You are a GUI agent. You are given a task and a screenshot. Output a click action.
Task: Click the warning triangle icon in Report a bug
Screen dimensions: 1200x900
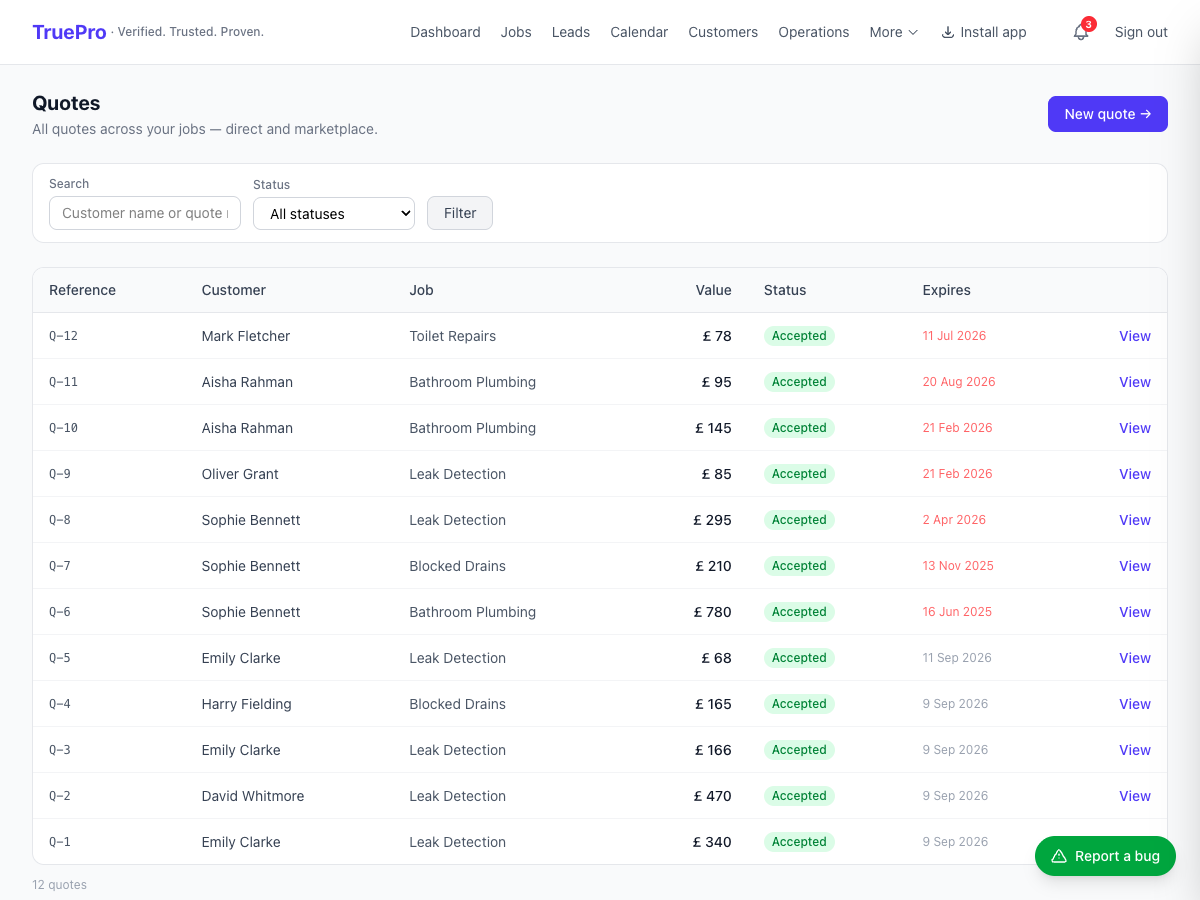pyautogui.click(x=1059, y=856)
